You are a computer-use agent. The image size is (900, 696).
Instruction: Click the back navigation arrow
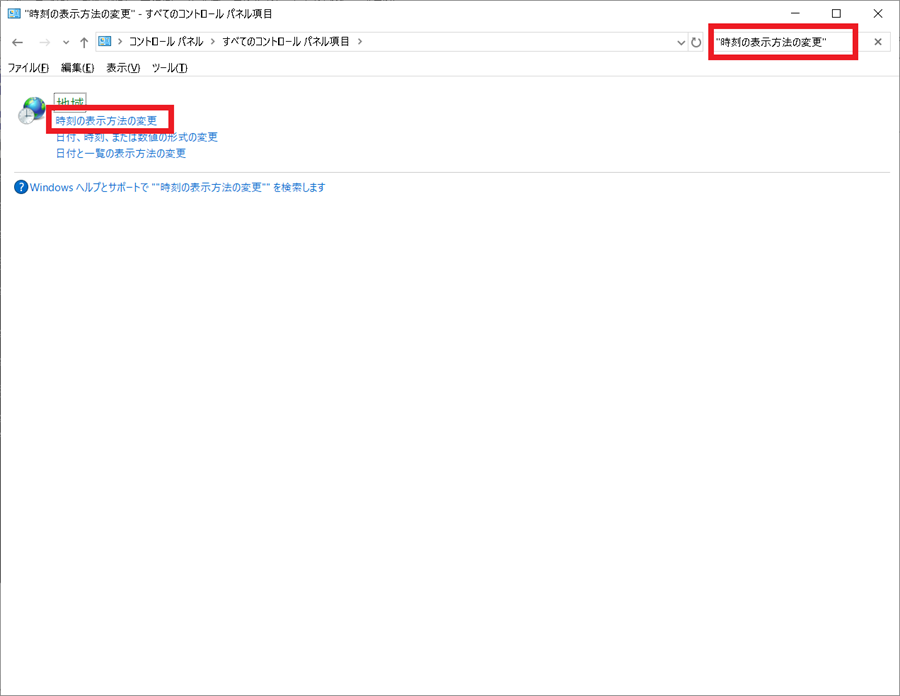(17, 42)
